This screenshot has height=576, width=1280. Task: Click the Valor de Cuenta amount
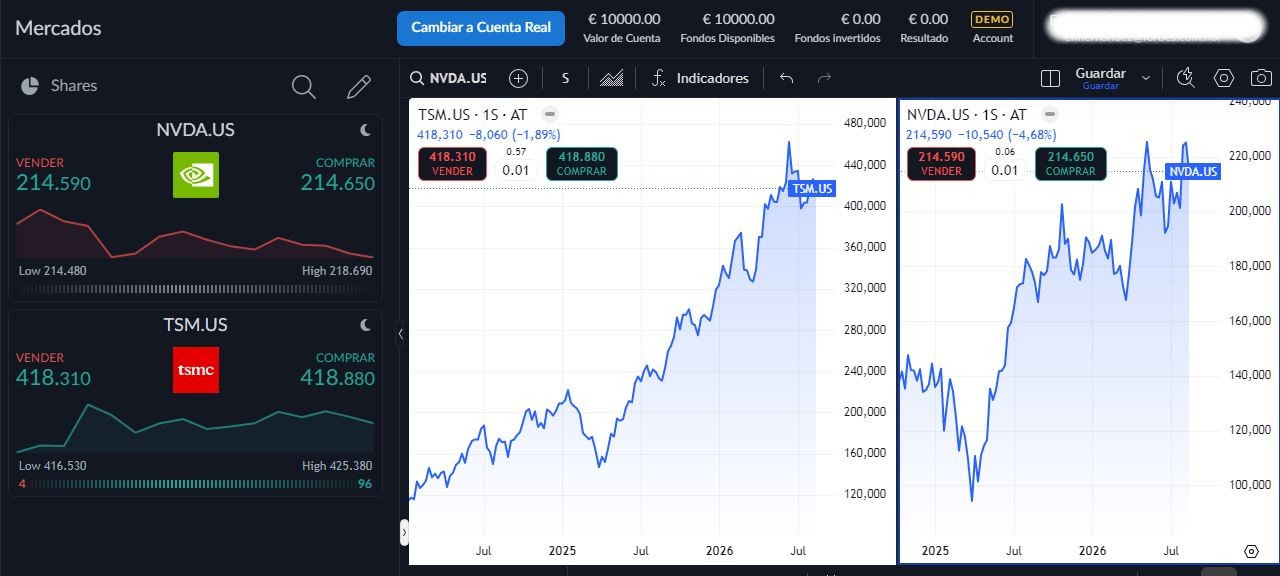(624, 19)
